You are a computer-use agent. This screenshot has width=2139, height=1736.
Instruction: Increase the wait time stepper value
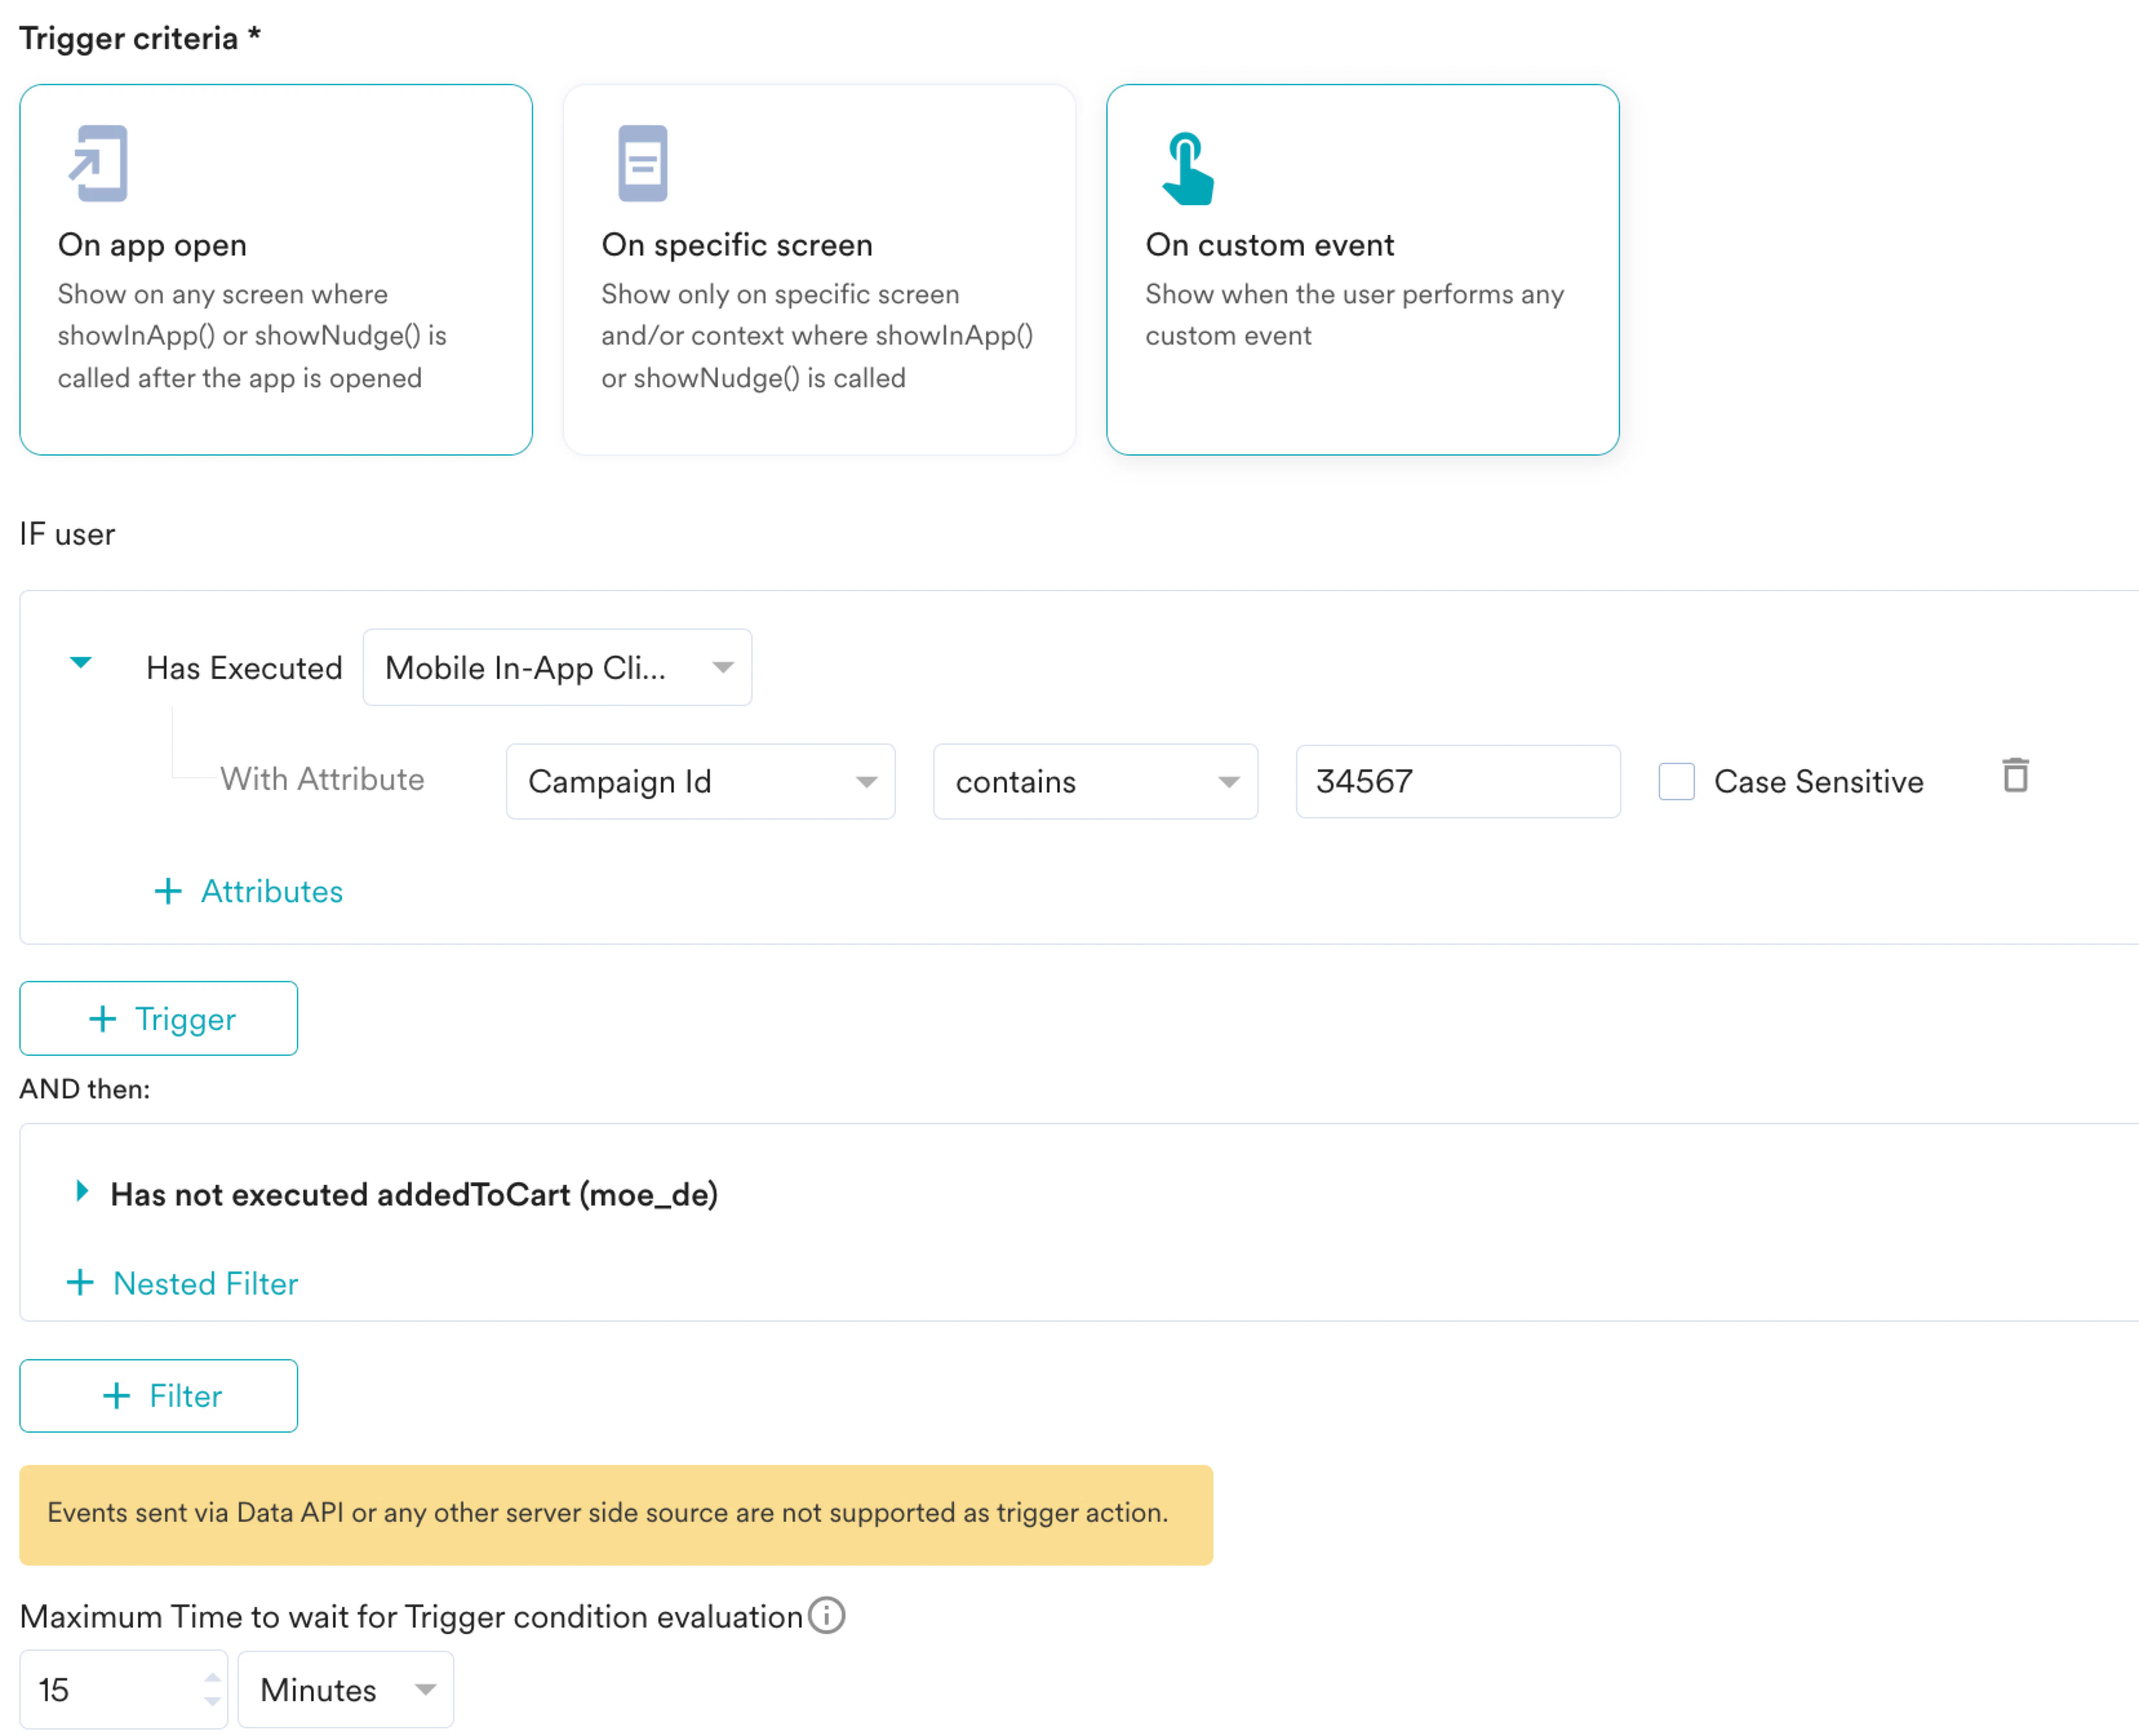pos(212,1677)
